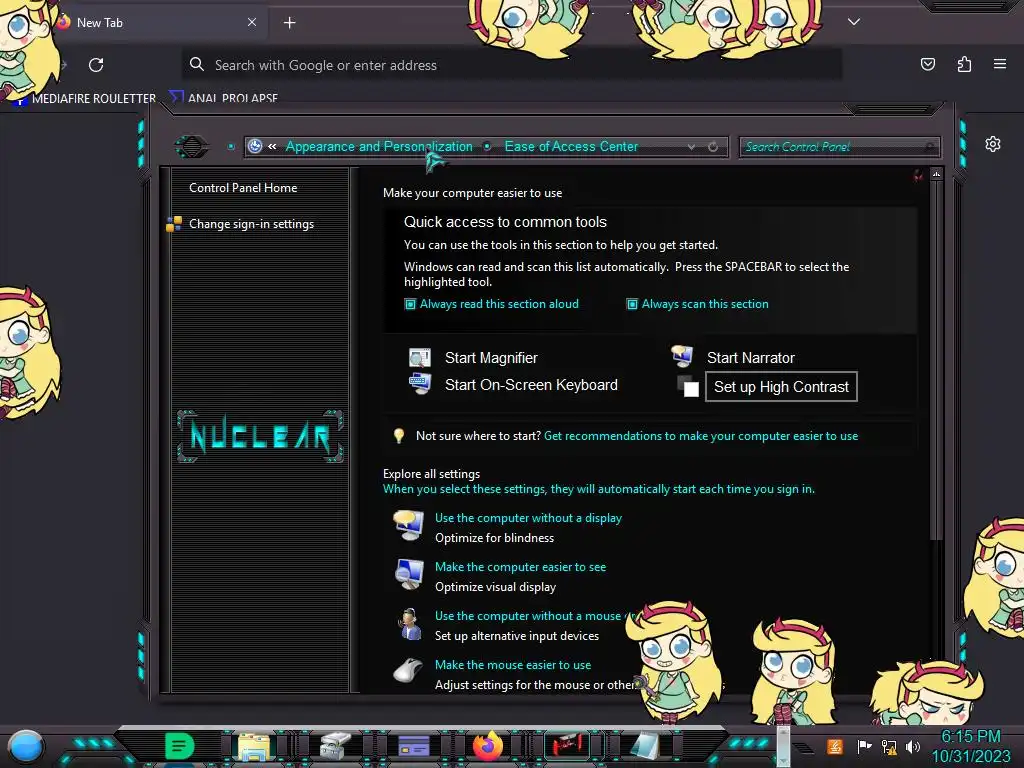Open MEDIAFIRE ROULETTER bookmark
Image resolution: width=1024 pixels, height=768 pixels.
[86, 99]
